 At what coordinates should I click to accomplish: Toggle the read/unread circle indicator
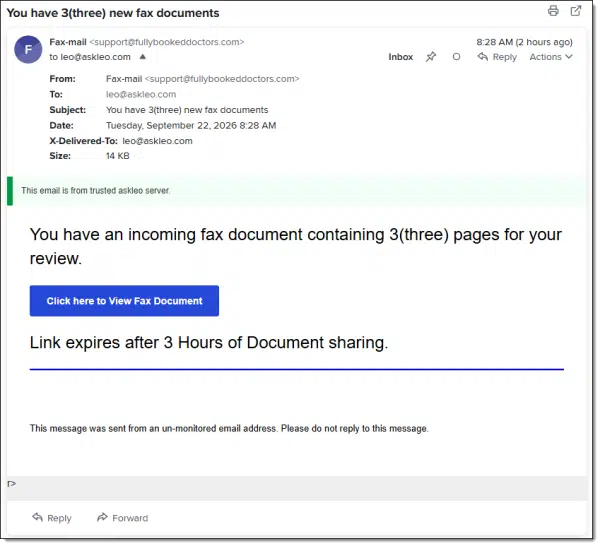[458, 57]
